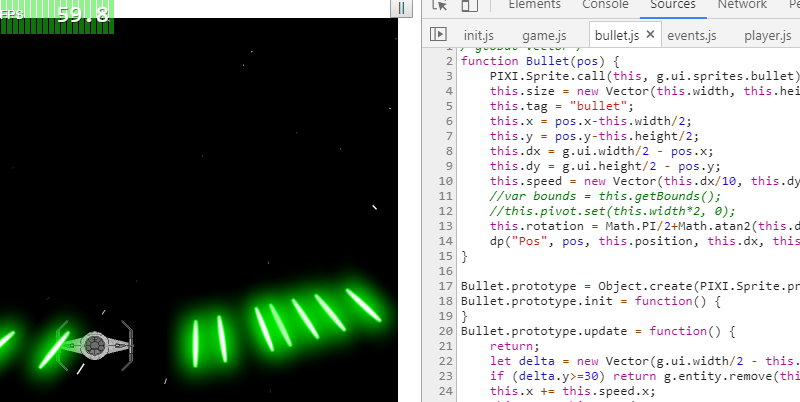Click the 'this.dy = g.ui.height/2 - pos.y;' line
800x402 pixels.
605,166
